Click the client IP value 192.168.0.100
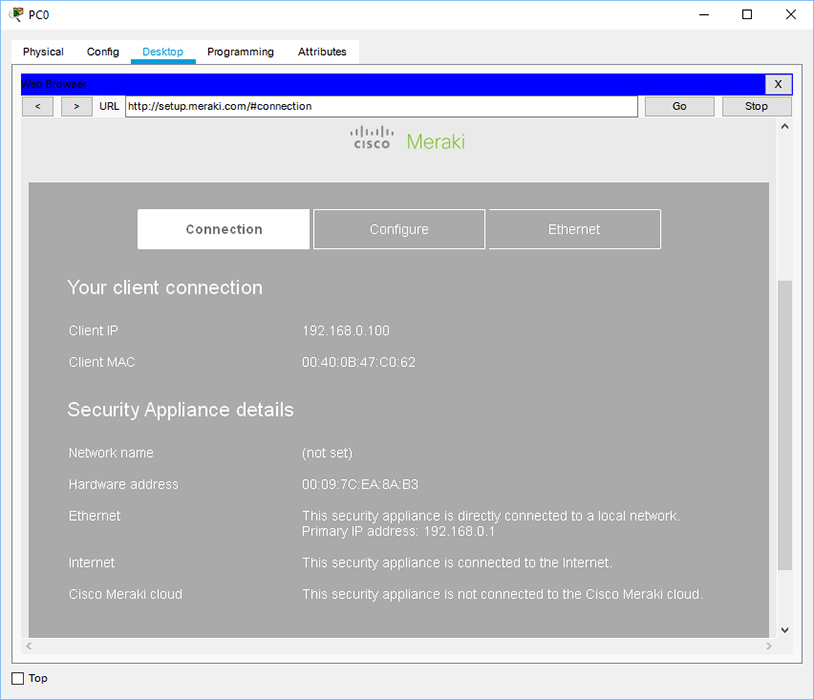The width and height of the screenshot is (814, 700). (x=346, y=331)
